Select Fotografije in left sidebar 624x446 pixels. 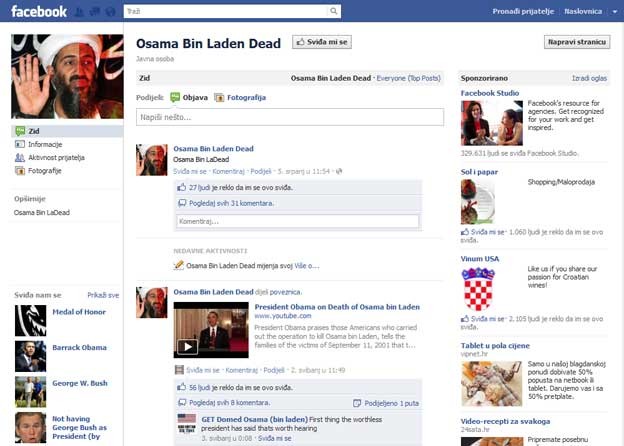pyautogui.click(x=45, y=171)
